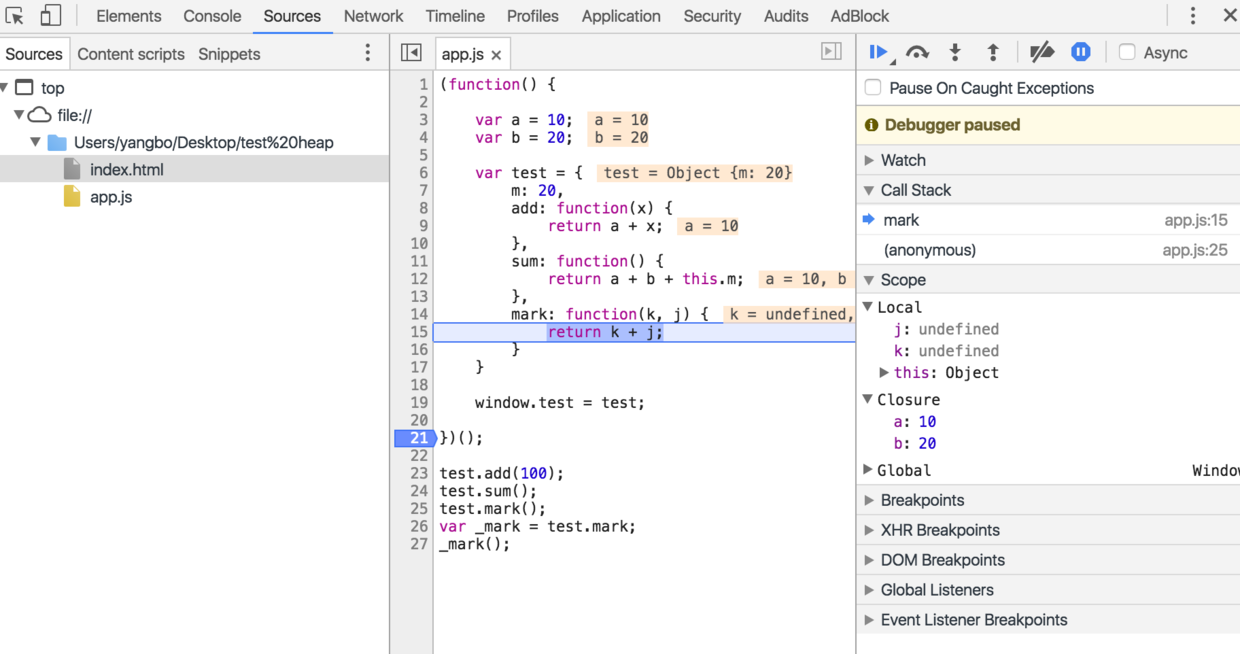Deactivate all breakpoints icon

coord(1041,52)
